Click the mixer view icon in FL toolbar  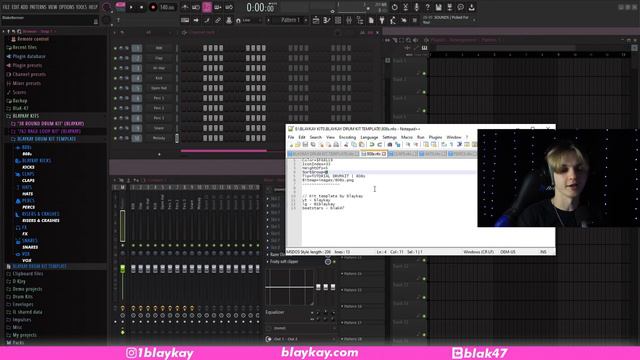pos(349,20)
